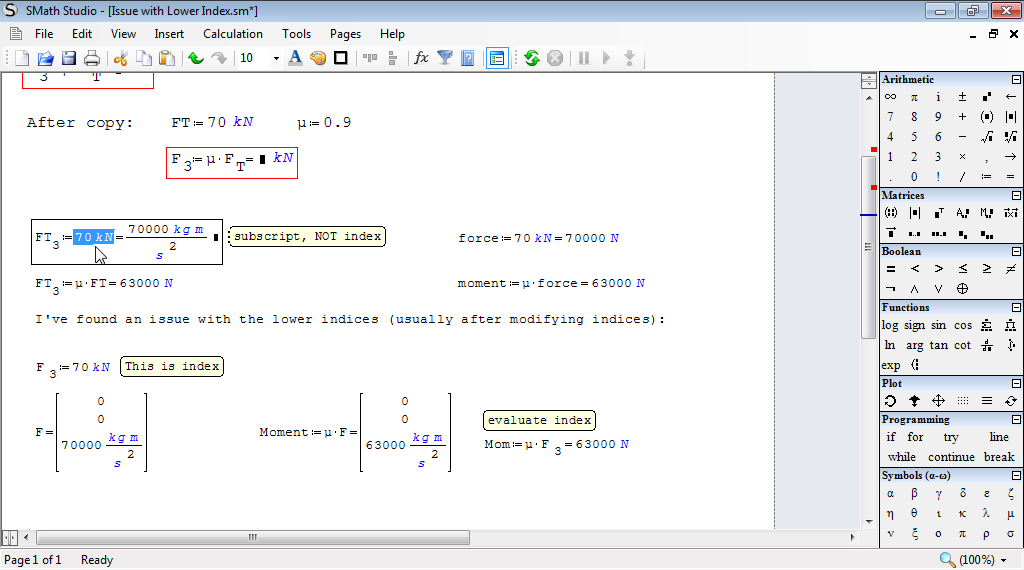Open the fx insert function dialog
Image resolution: width=1024 pixels, height=570 pixels.
point(421,58)
